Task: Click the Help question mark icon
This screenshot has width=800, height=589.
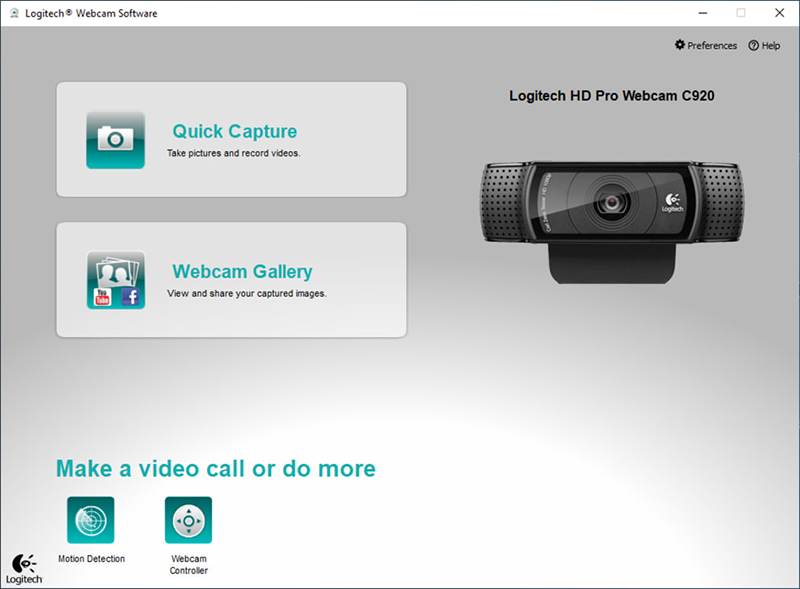Action: click(752, 45)
